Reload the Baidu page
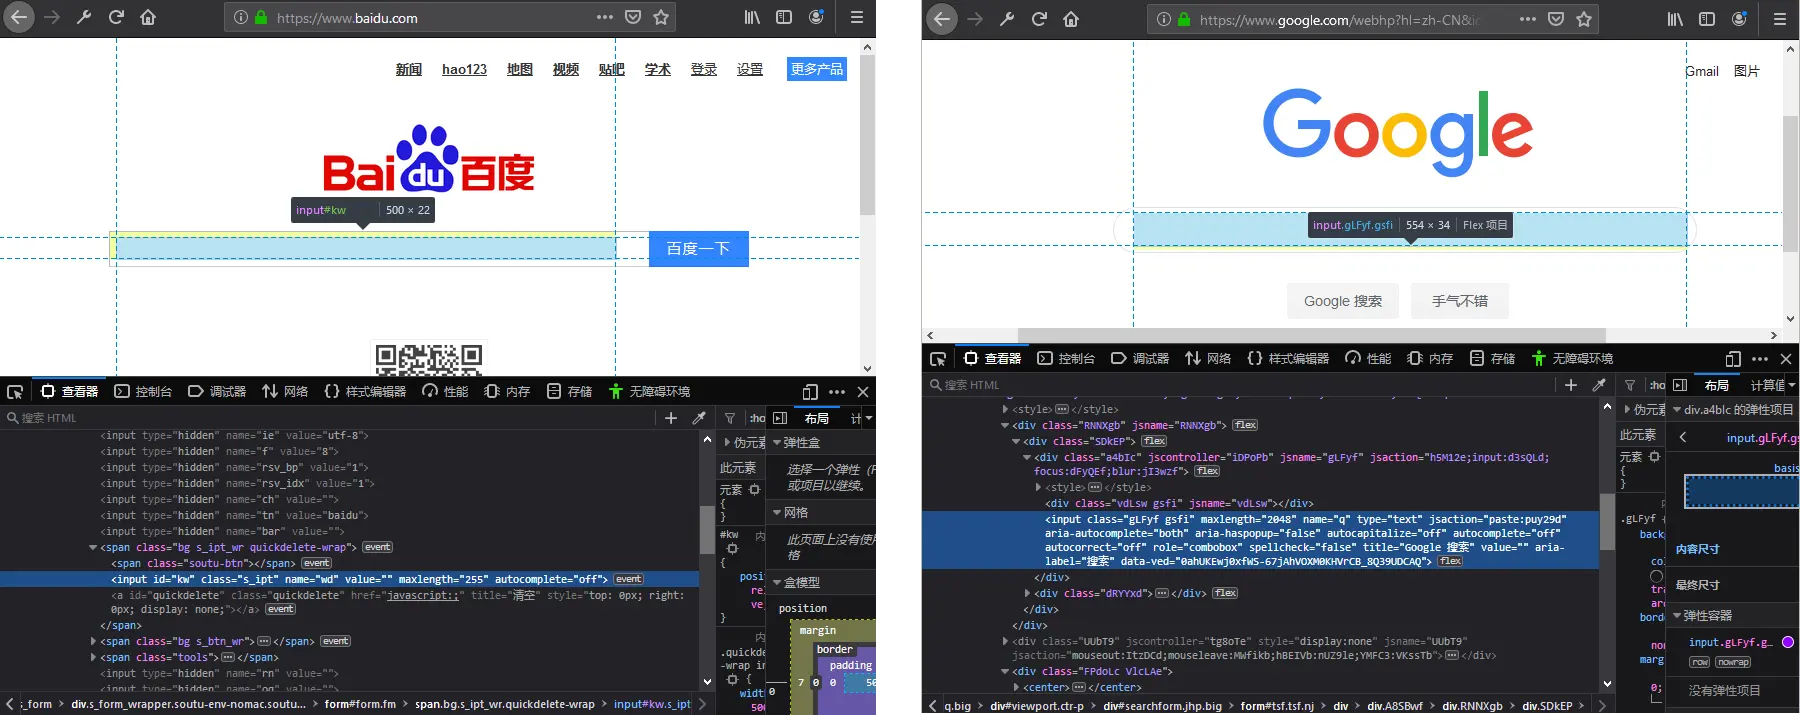This screenshot has width=1800, height=715. coord(116,17)
